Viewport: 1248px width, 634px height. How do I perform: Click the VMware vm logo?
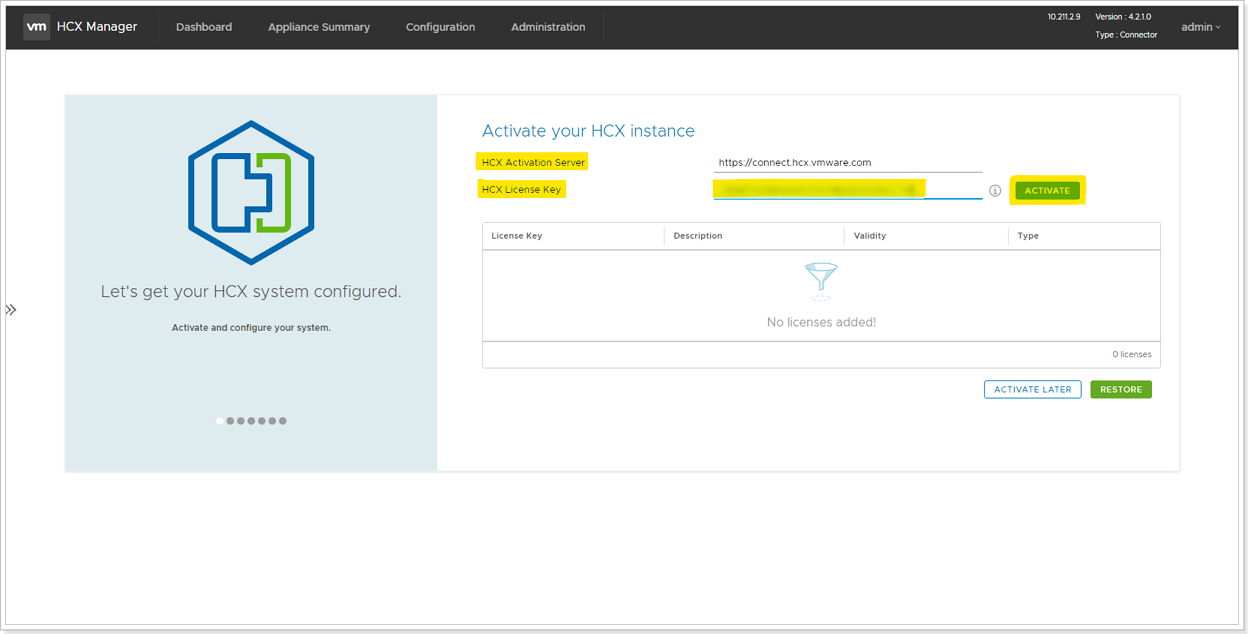coord(37,27)
